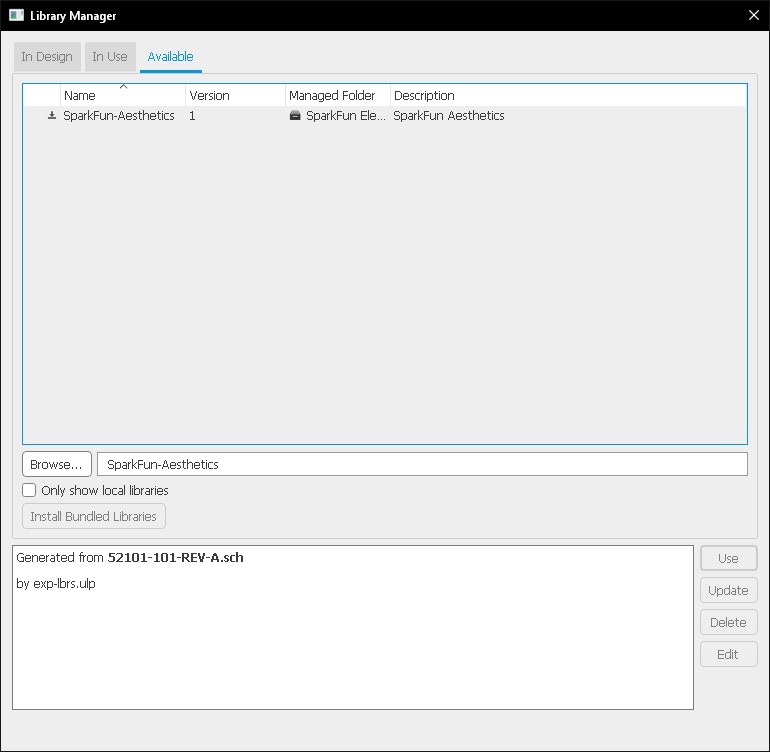The width and height of the screenshot is (770, 752).
Task: Click the managed folder icon for SparkFun Ele...
Action: coord(295,115)
